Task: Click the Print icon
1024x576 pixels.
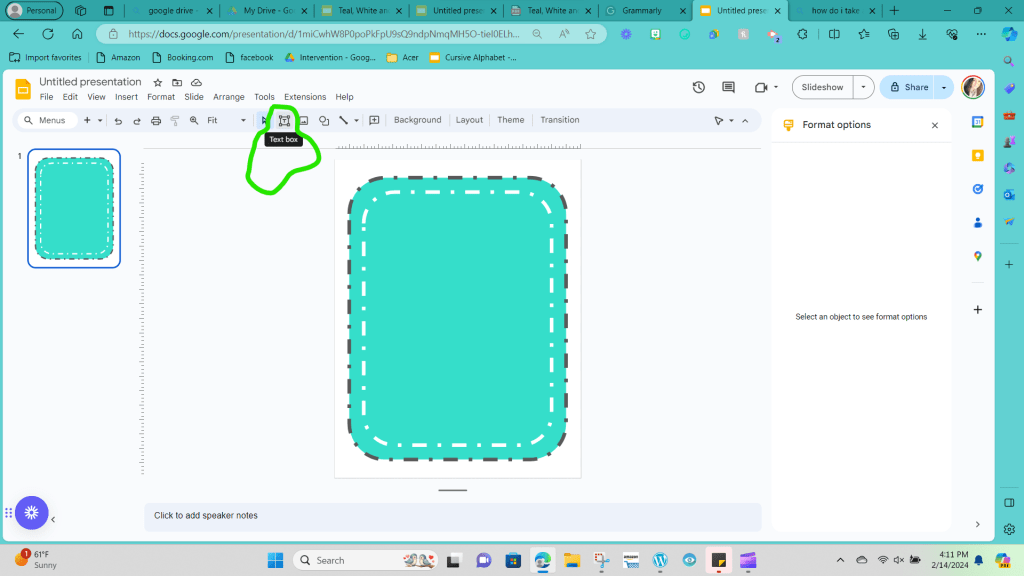Action: coord(156,120)
